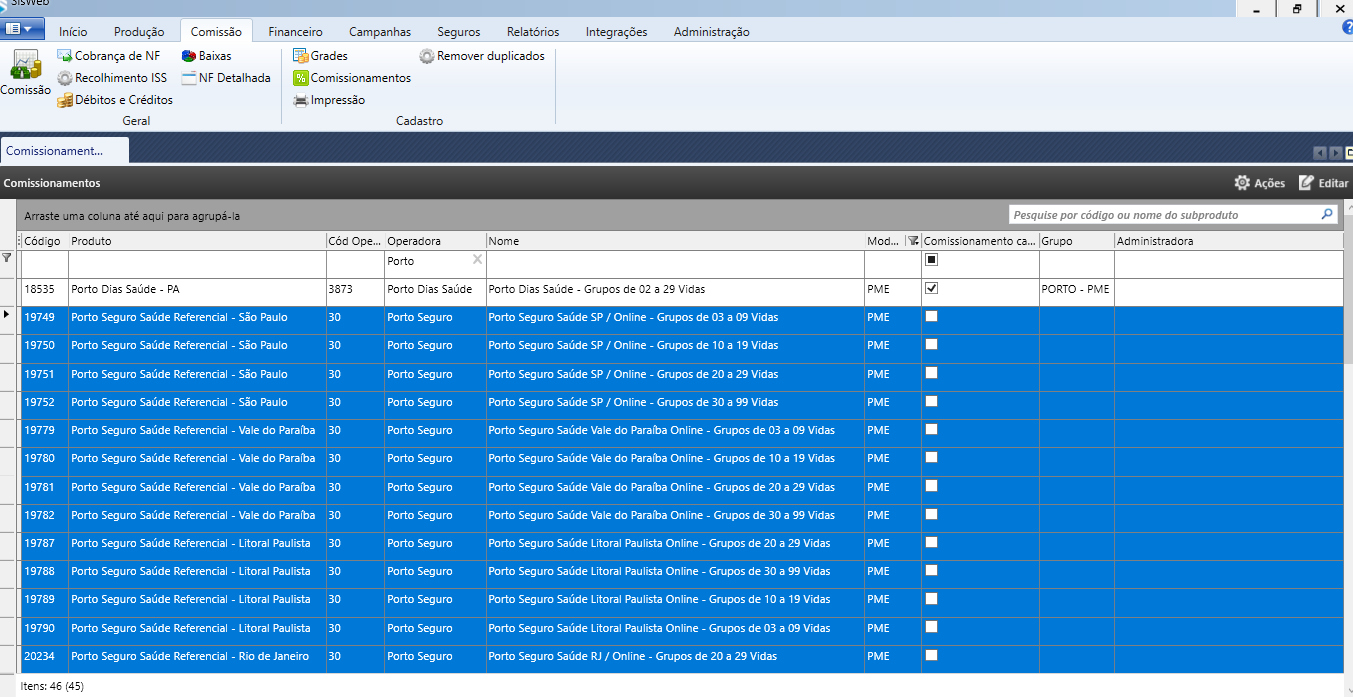1353x697 pixels.
Task: Open NF Detalhada
Action: pos(226,78)
